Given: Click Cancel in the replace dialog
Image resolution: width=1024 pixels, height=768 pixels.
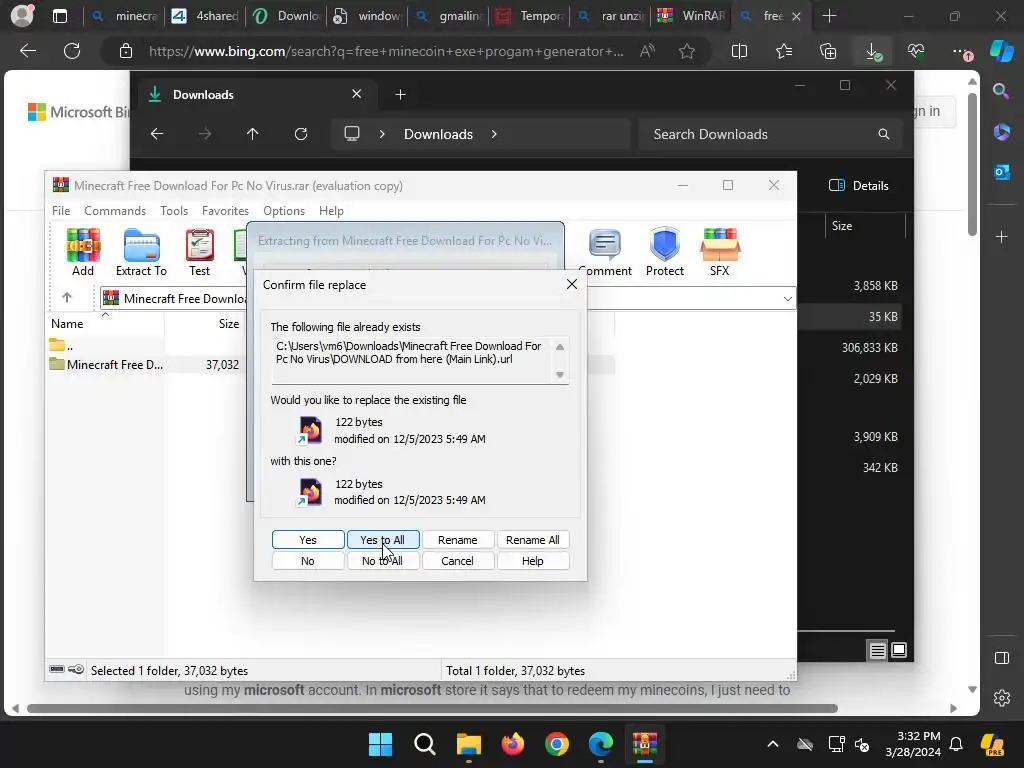Looking at the screenshot, I should 458,560.
